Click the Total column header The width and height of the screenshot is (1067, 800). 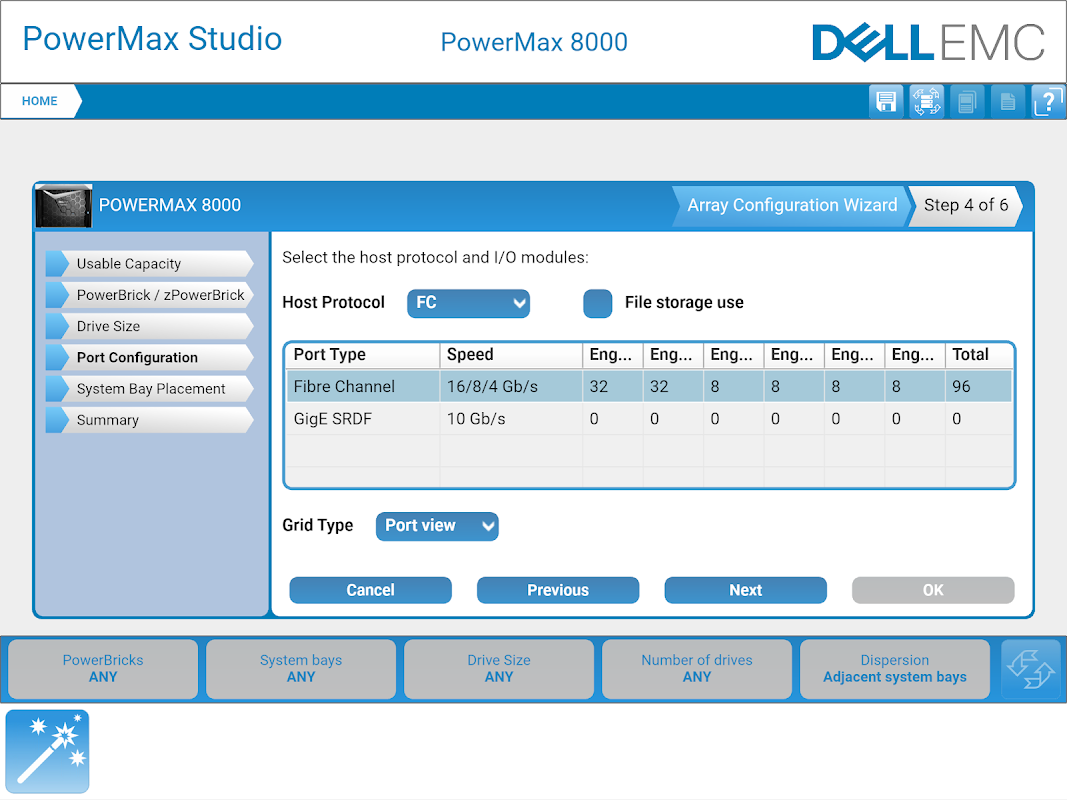point(979,355)
